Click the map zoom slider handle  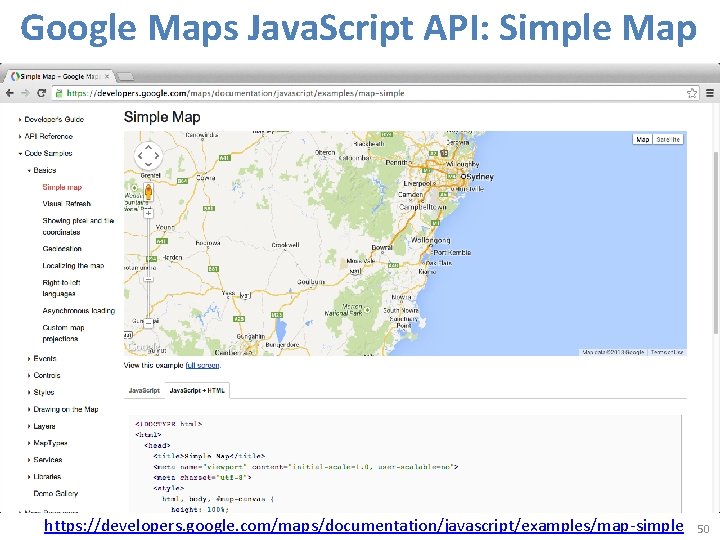pyautogui.click(x=148, y=279)
